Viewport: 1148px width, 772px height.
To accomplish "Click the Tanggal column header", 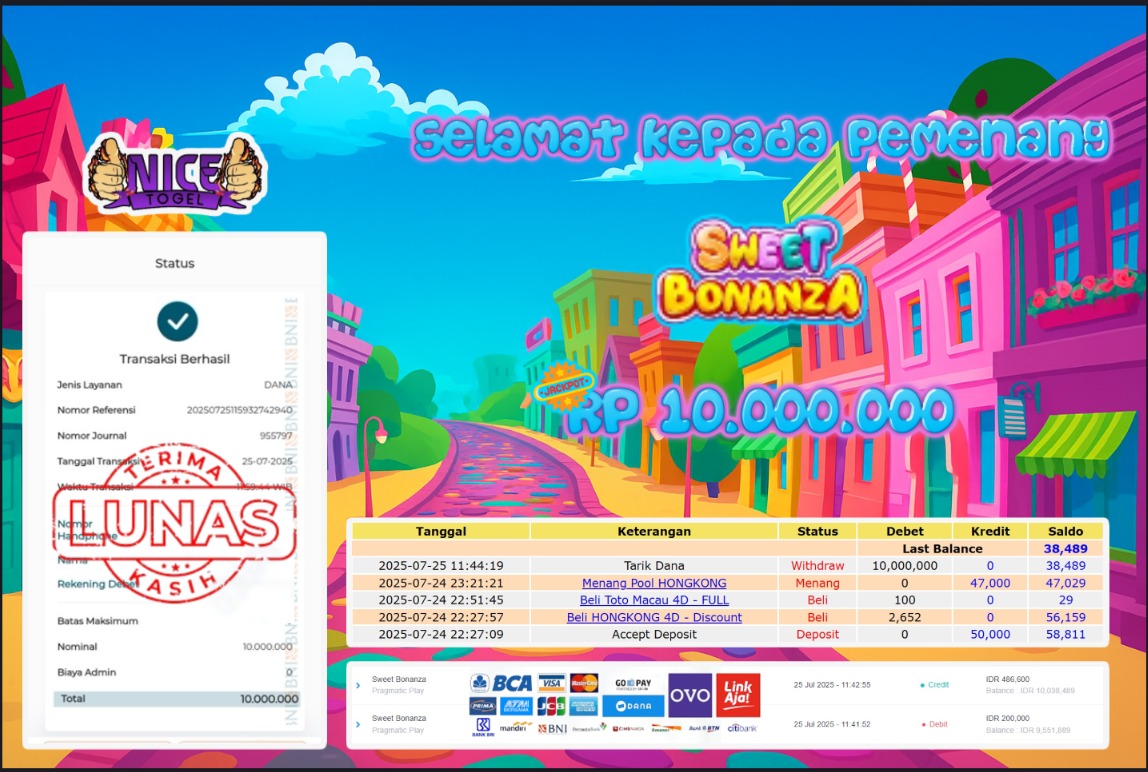I will click(440, 531).
